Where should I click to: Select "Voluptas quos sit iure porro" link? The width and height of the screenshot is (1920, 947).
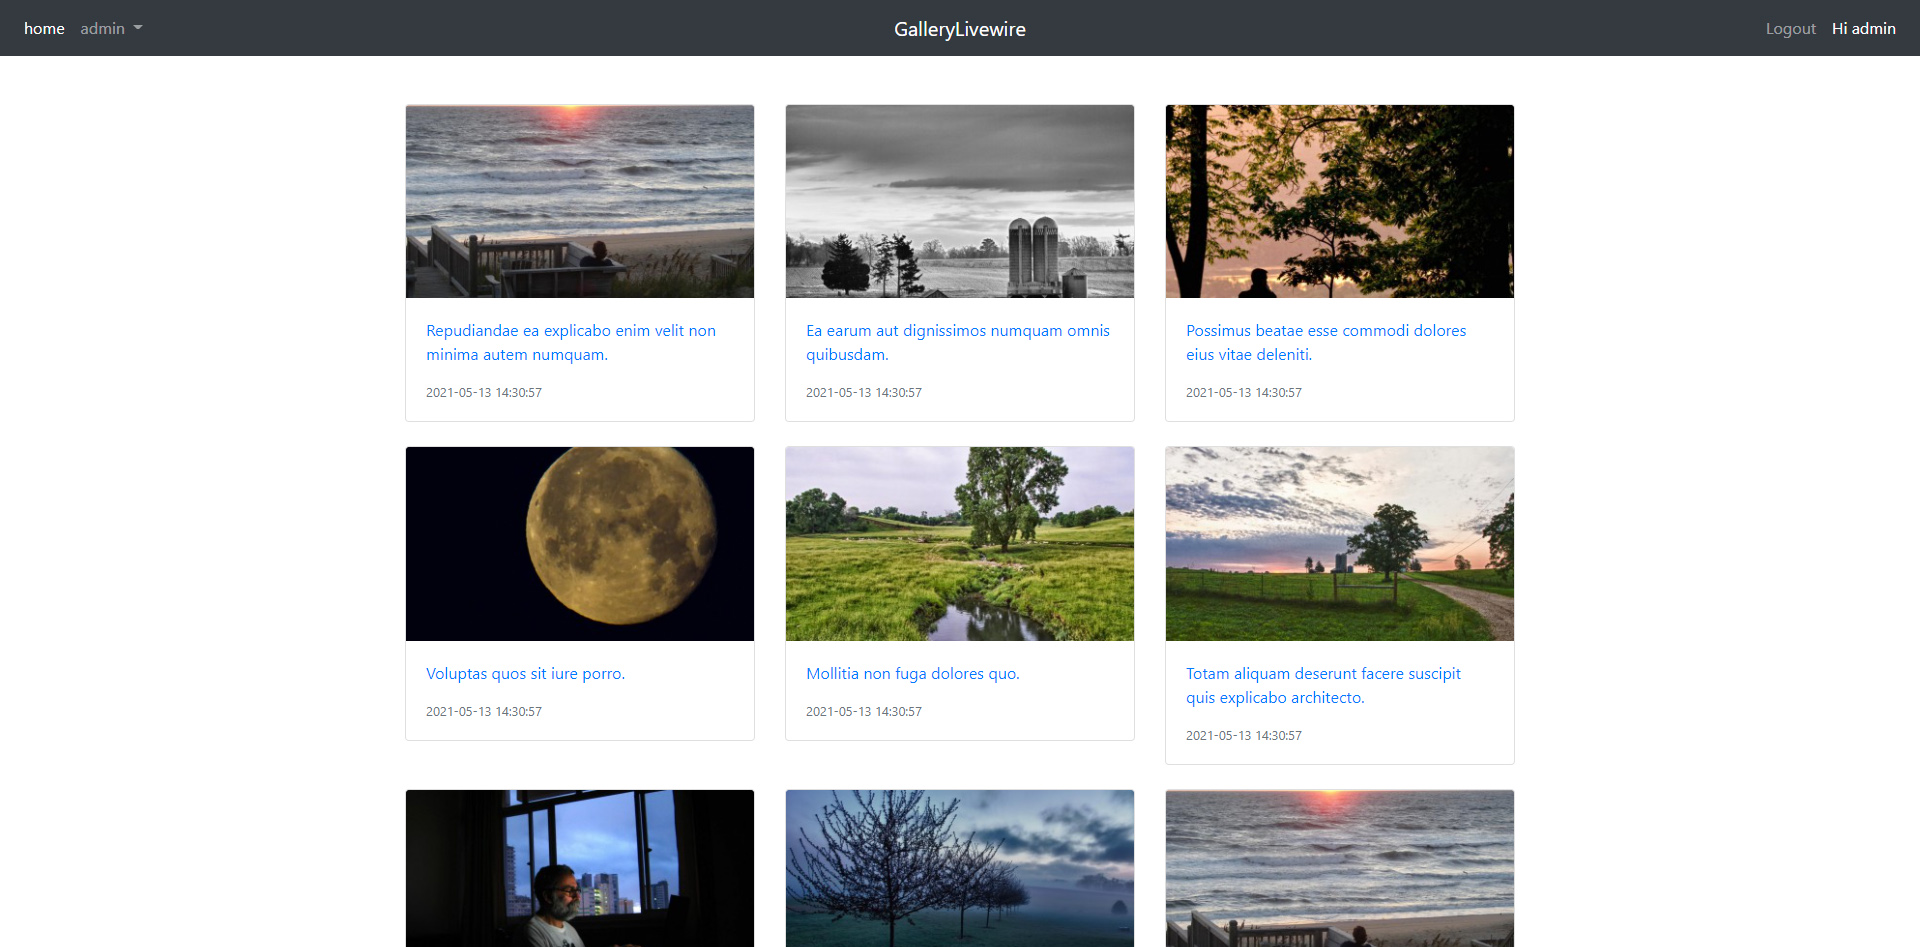click(525, 674)
